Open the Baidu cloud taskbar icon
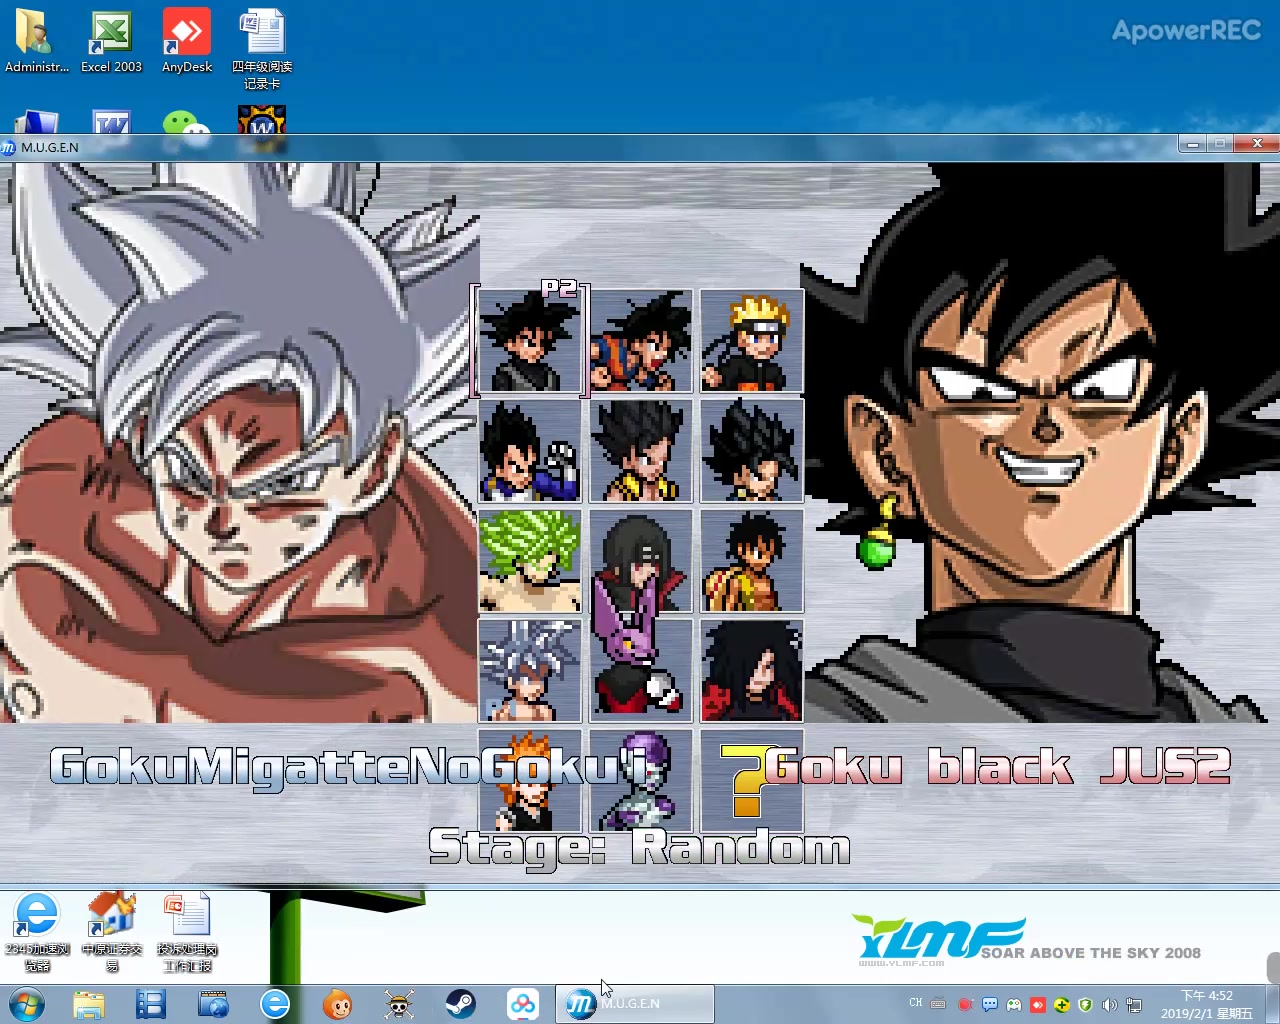 (523, 1004)
